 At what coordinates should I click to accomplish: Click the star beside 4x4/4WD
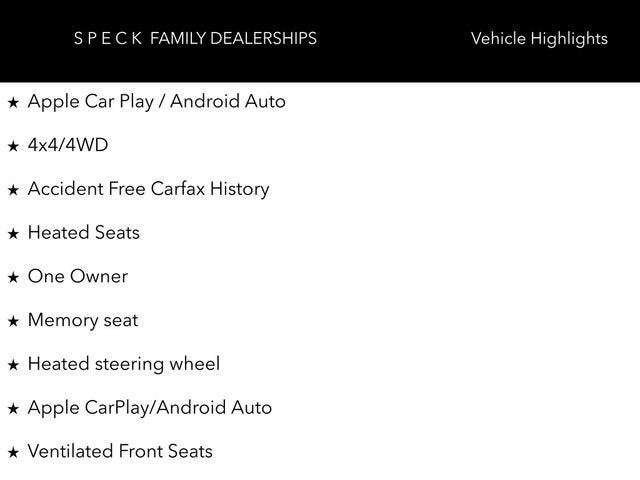point(13,146)
